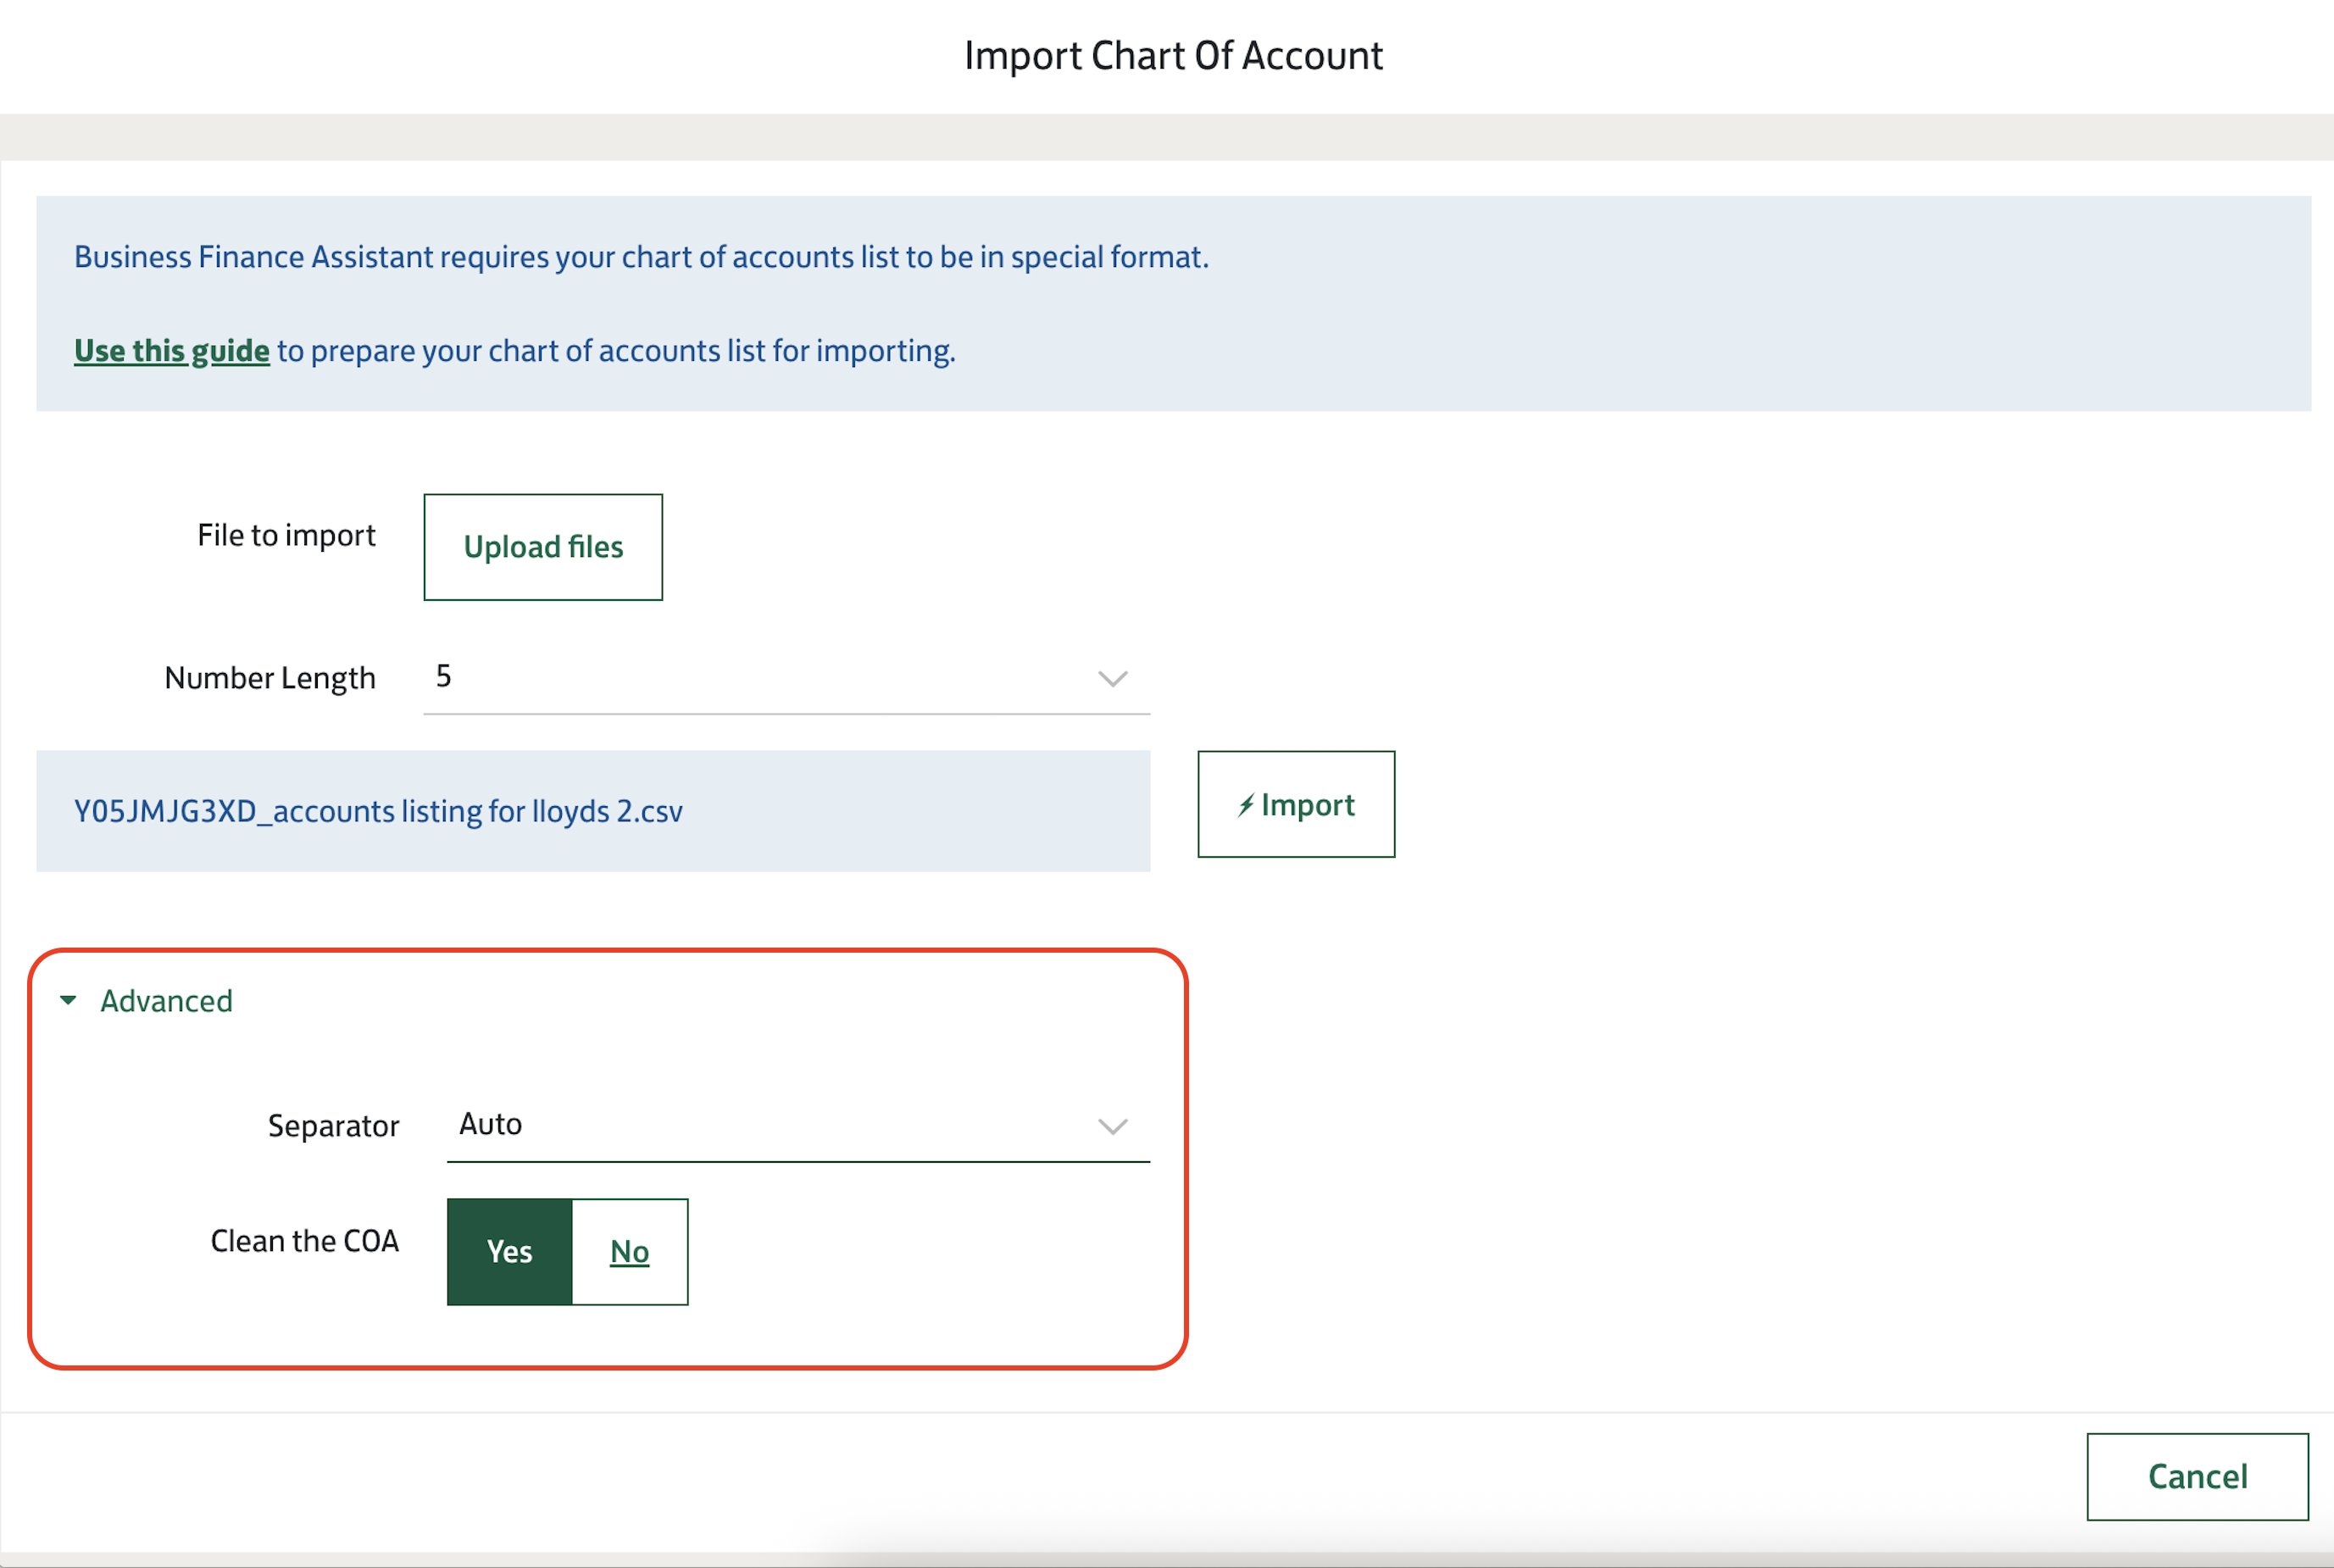2334x1568 pixels.
Task: Select Yes for Clean the COA
Action: 509,1251
